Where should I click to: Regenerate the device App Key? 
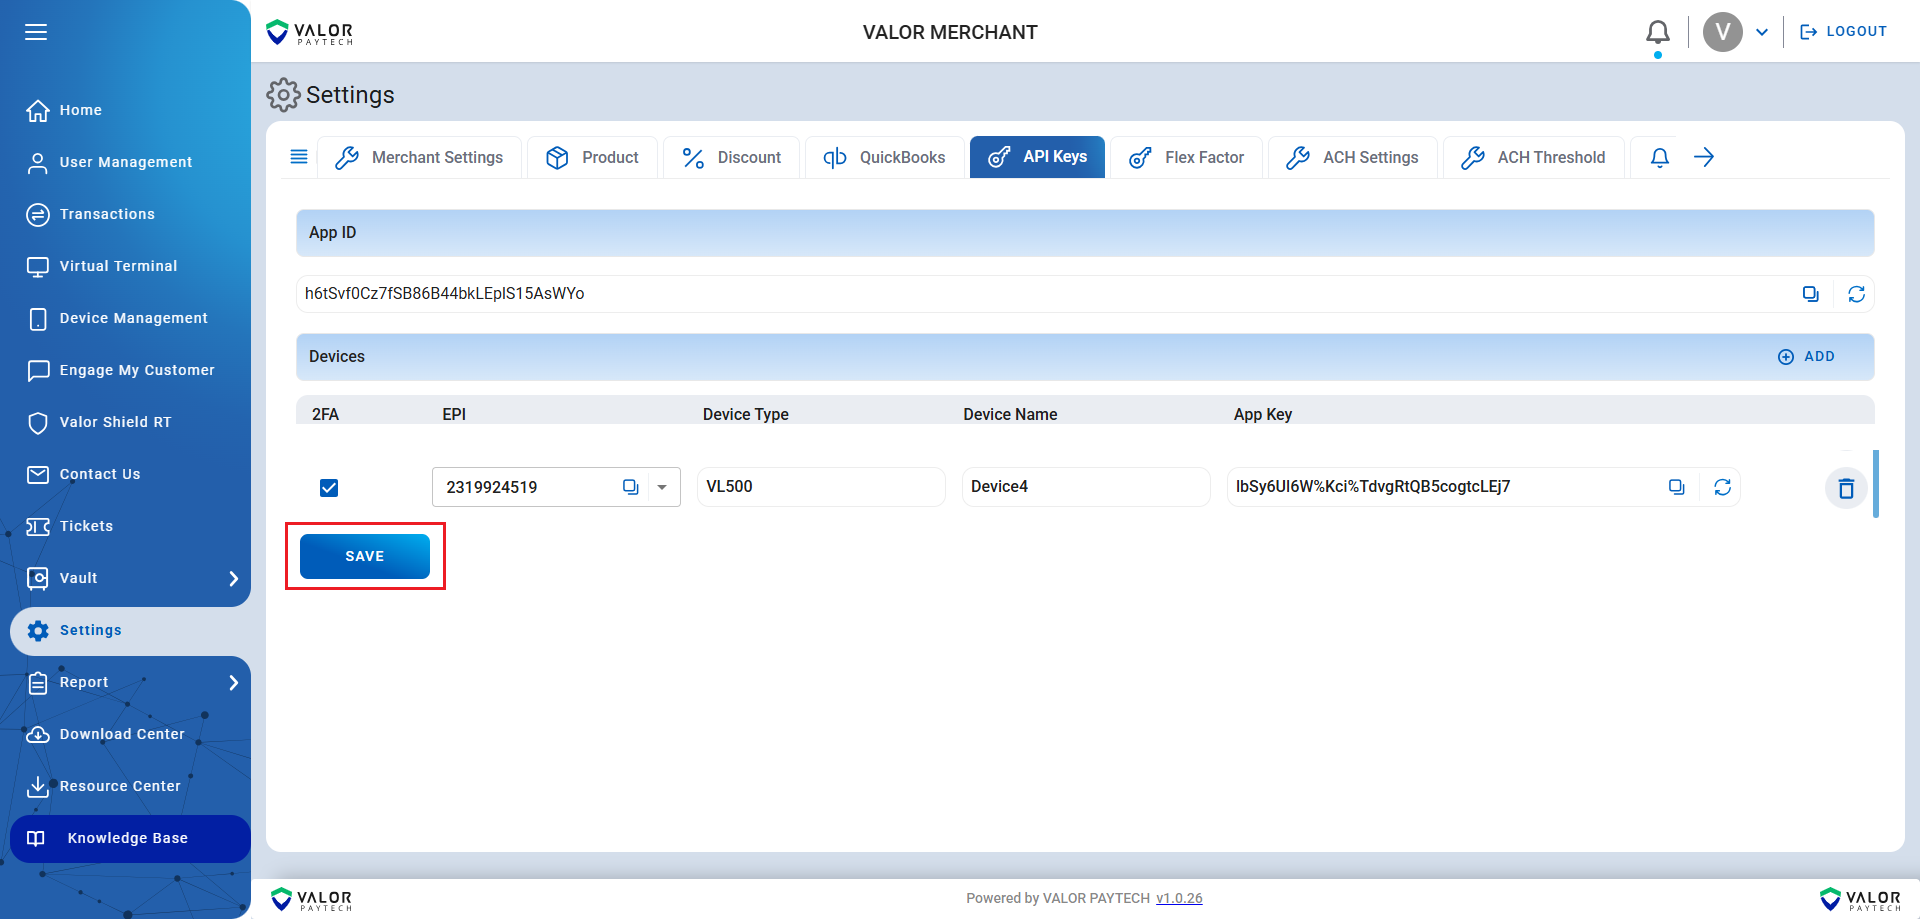pos(1722,487)
